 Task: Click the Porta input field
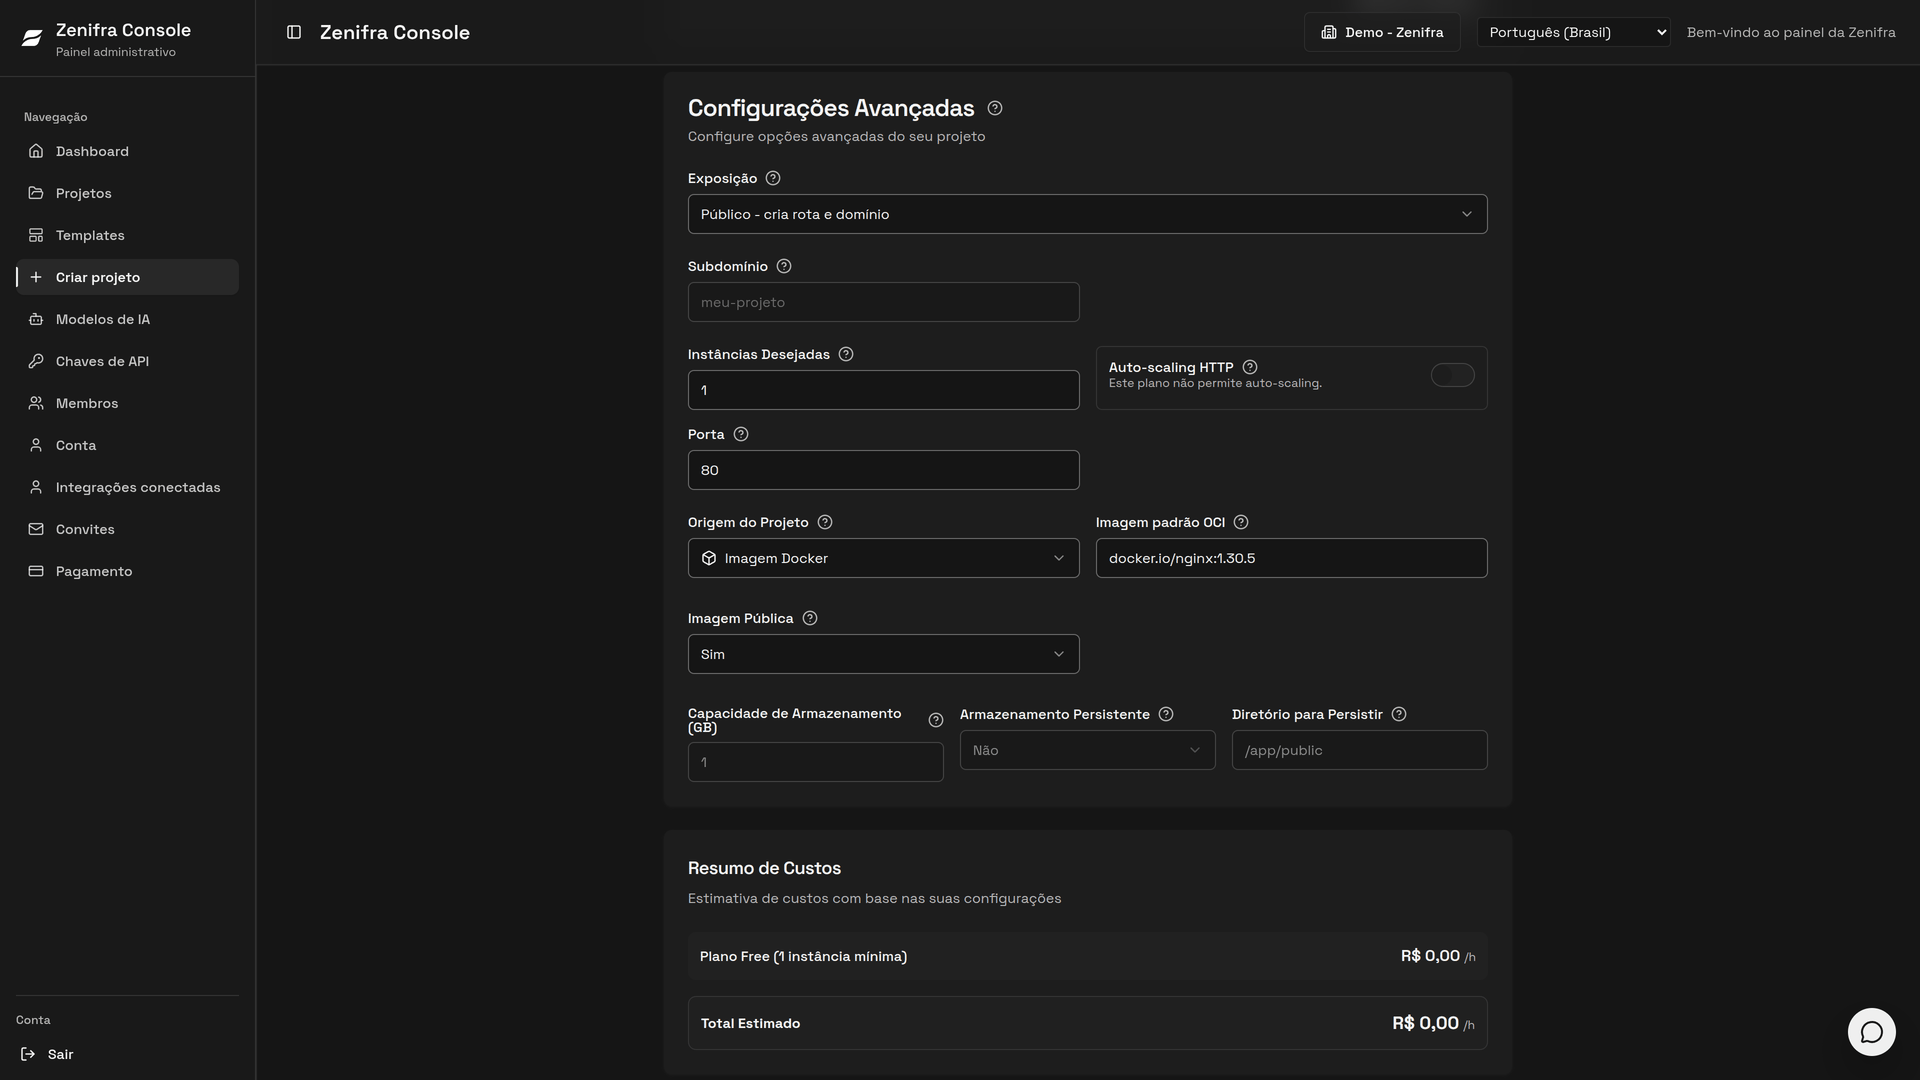click(x=884, y=470)
